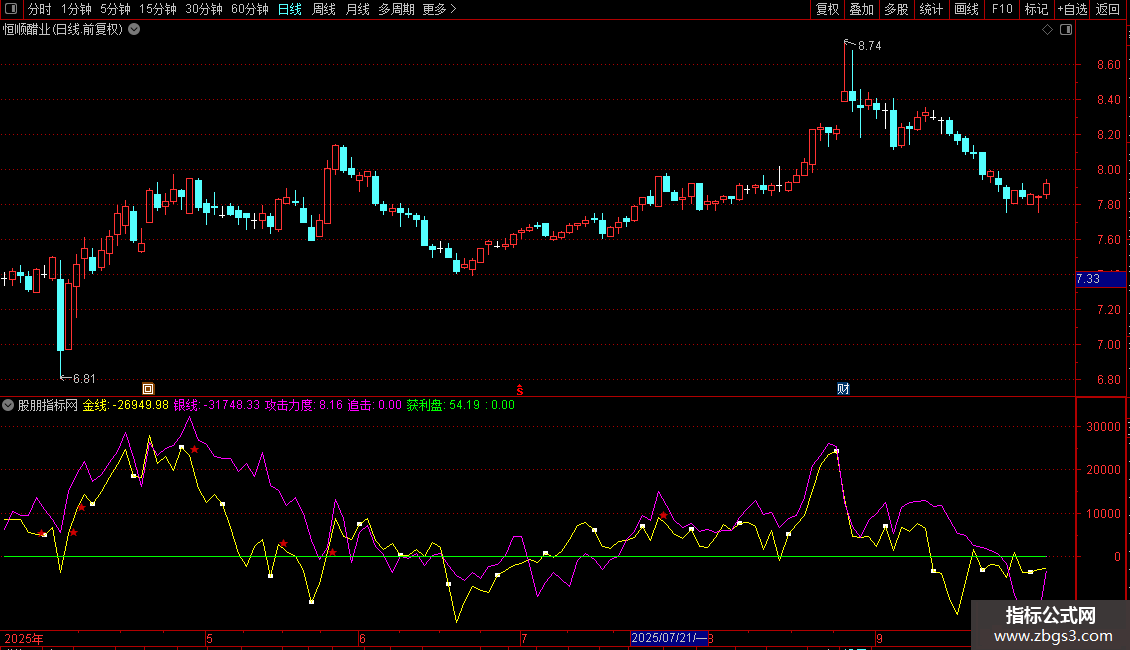The width and height of the screenshot is (1130, 650).
Task: Click the diamond icon above the chart
Action: point(1048,30)
